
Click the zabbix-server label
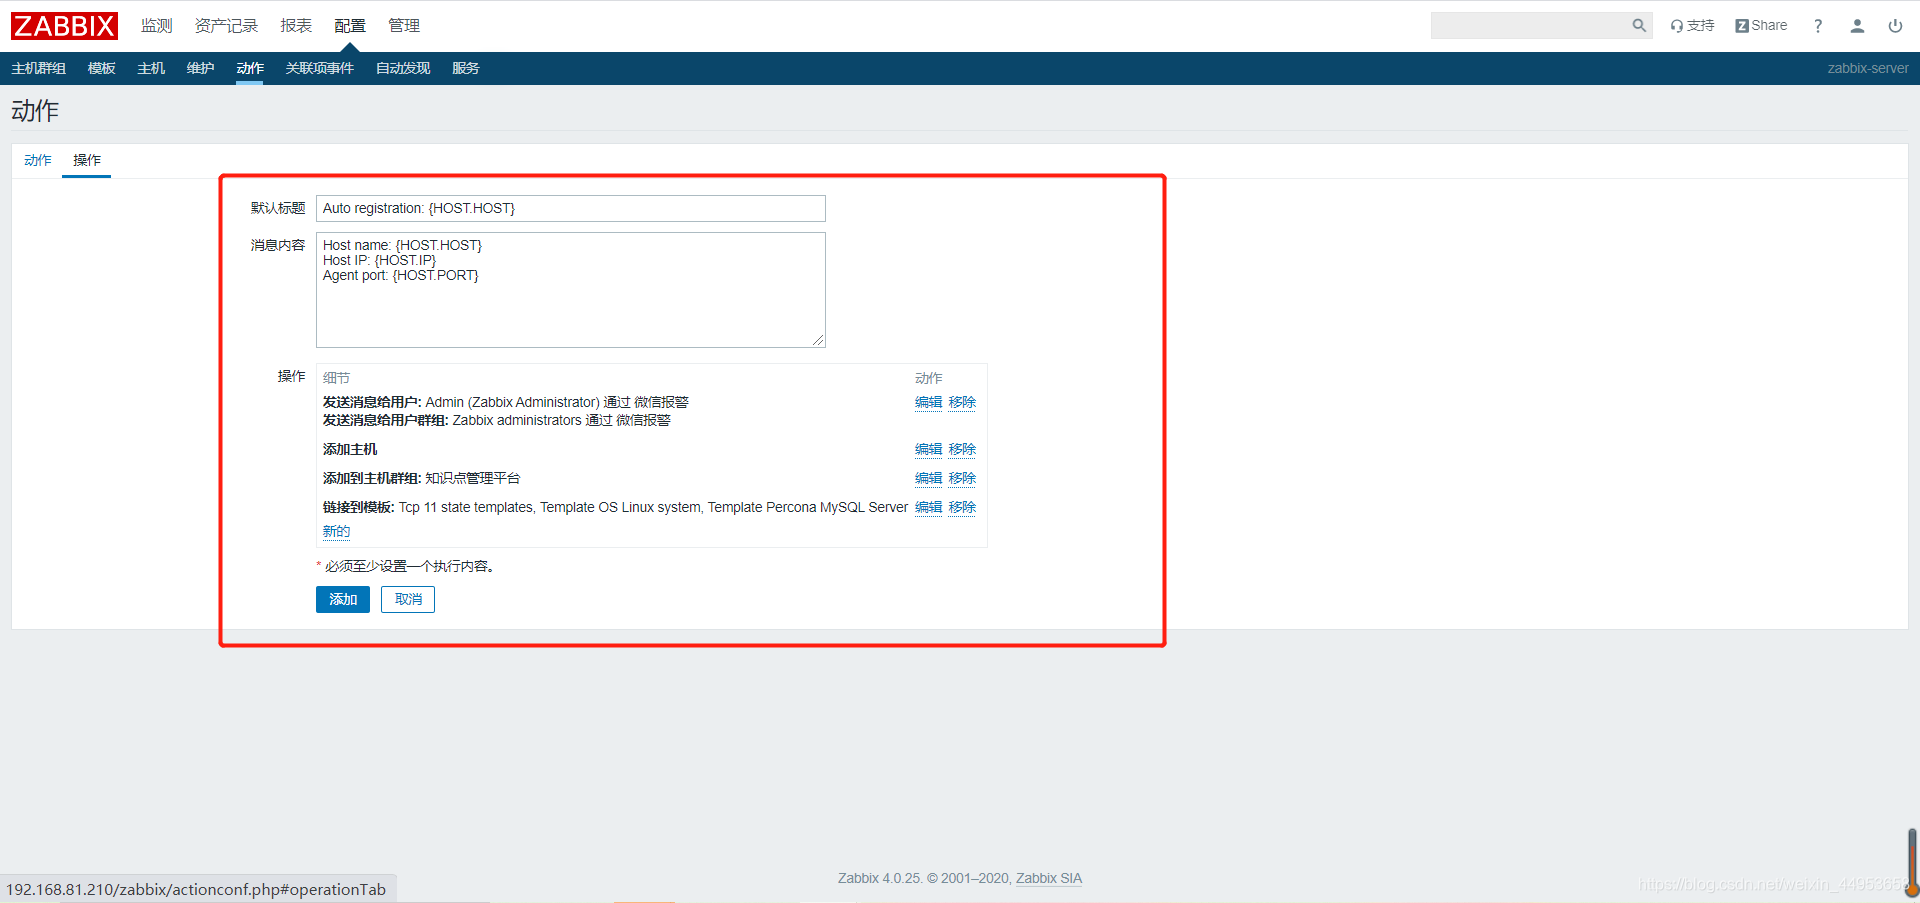[x=1868, y=68]
